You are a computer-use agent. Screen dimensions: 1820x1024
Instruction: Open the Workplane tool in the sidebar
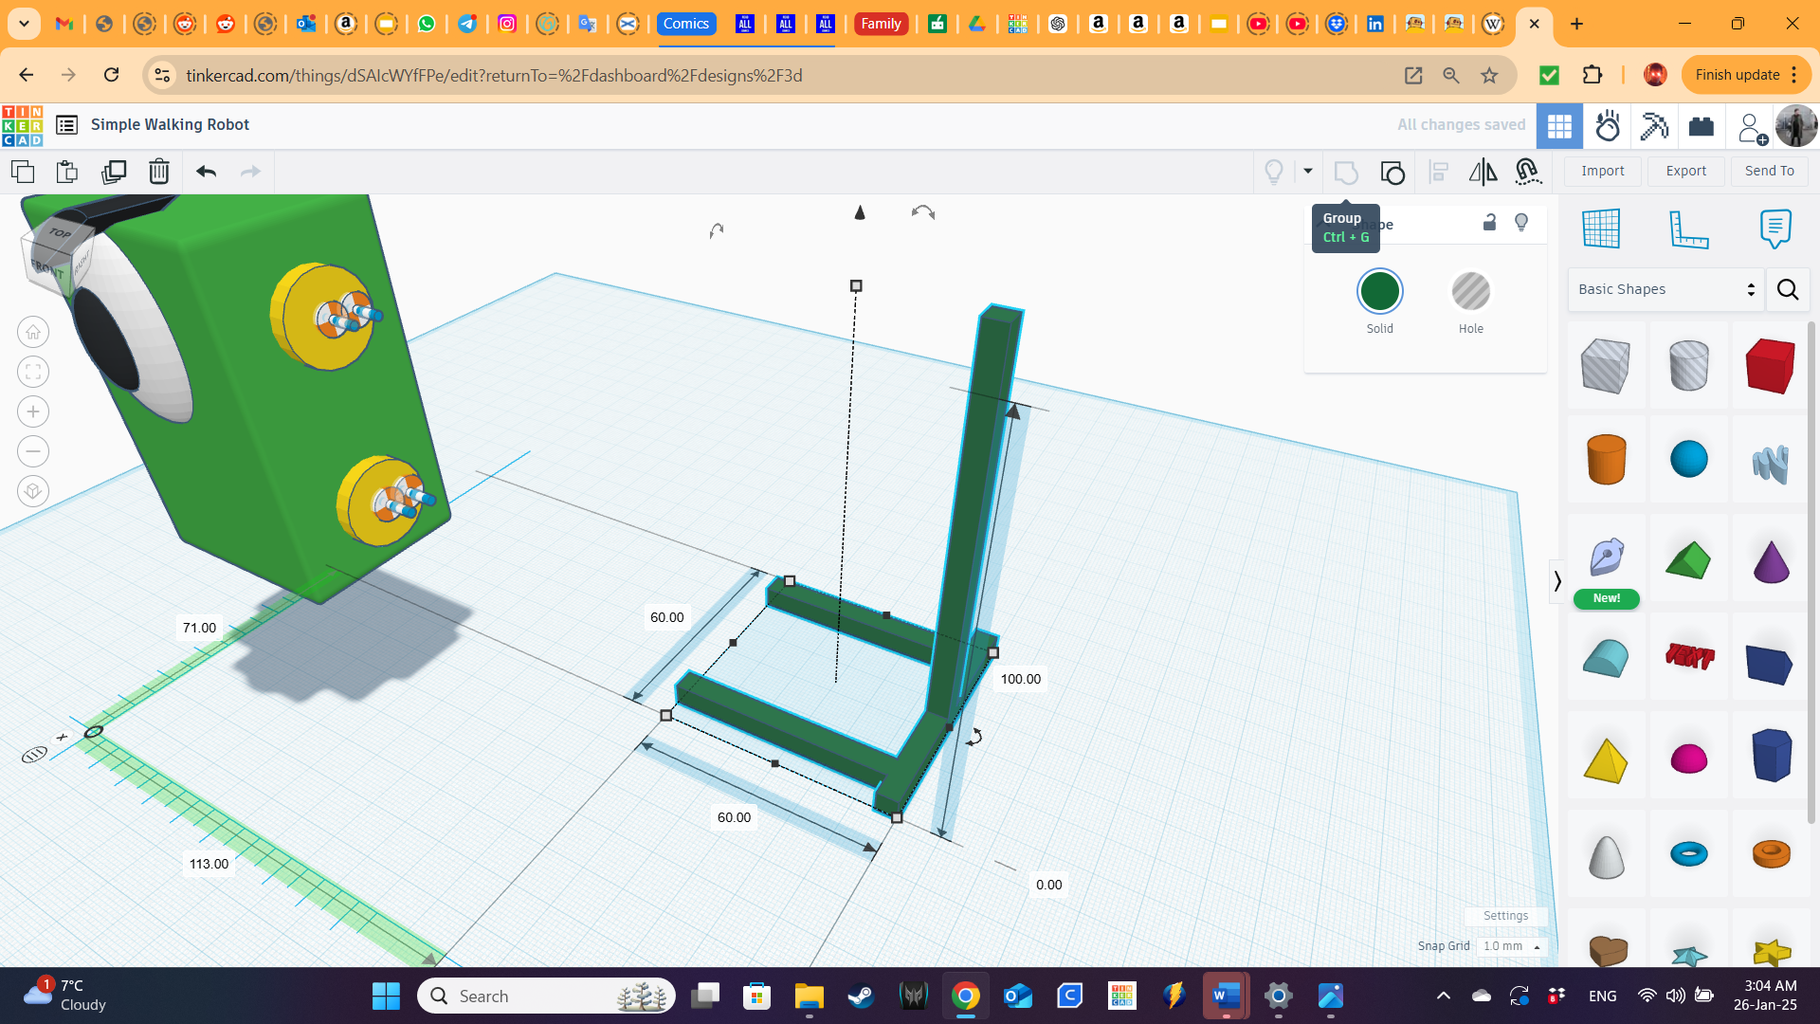[1601, 228]
